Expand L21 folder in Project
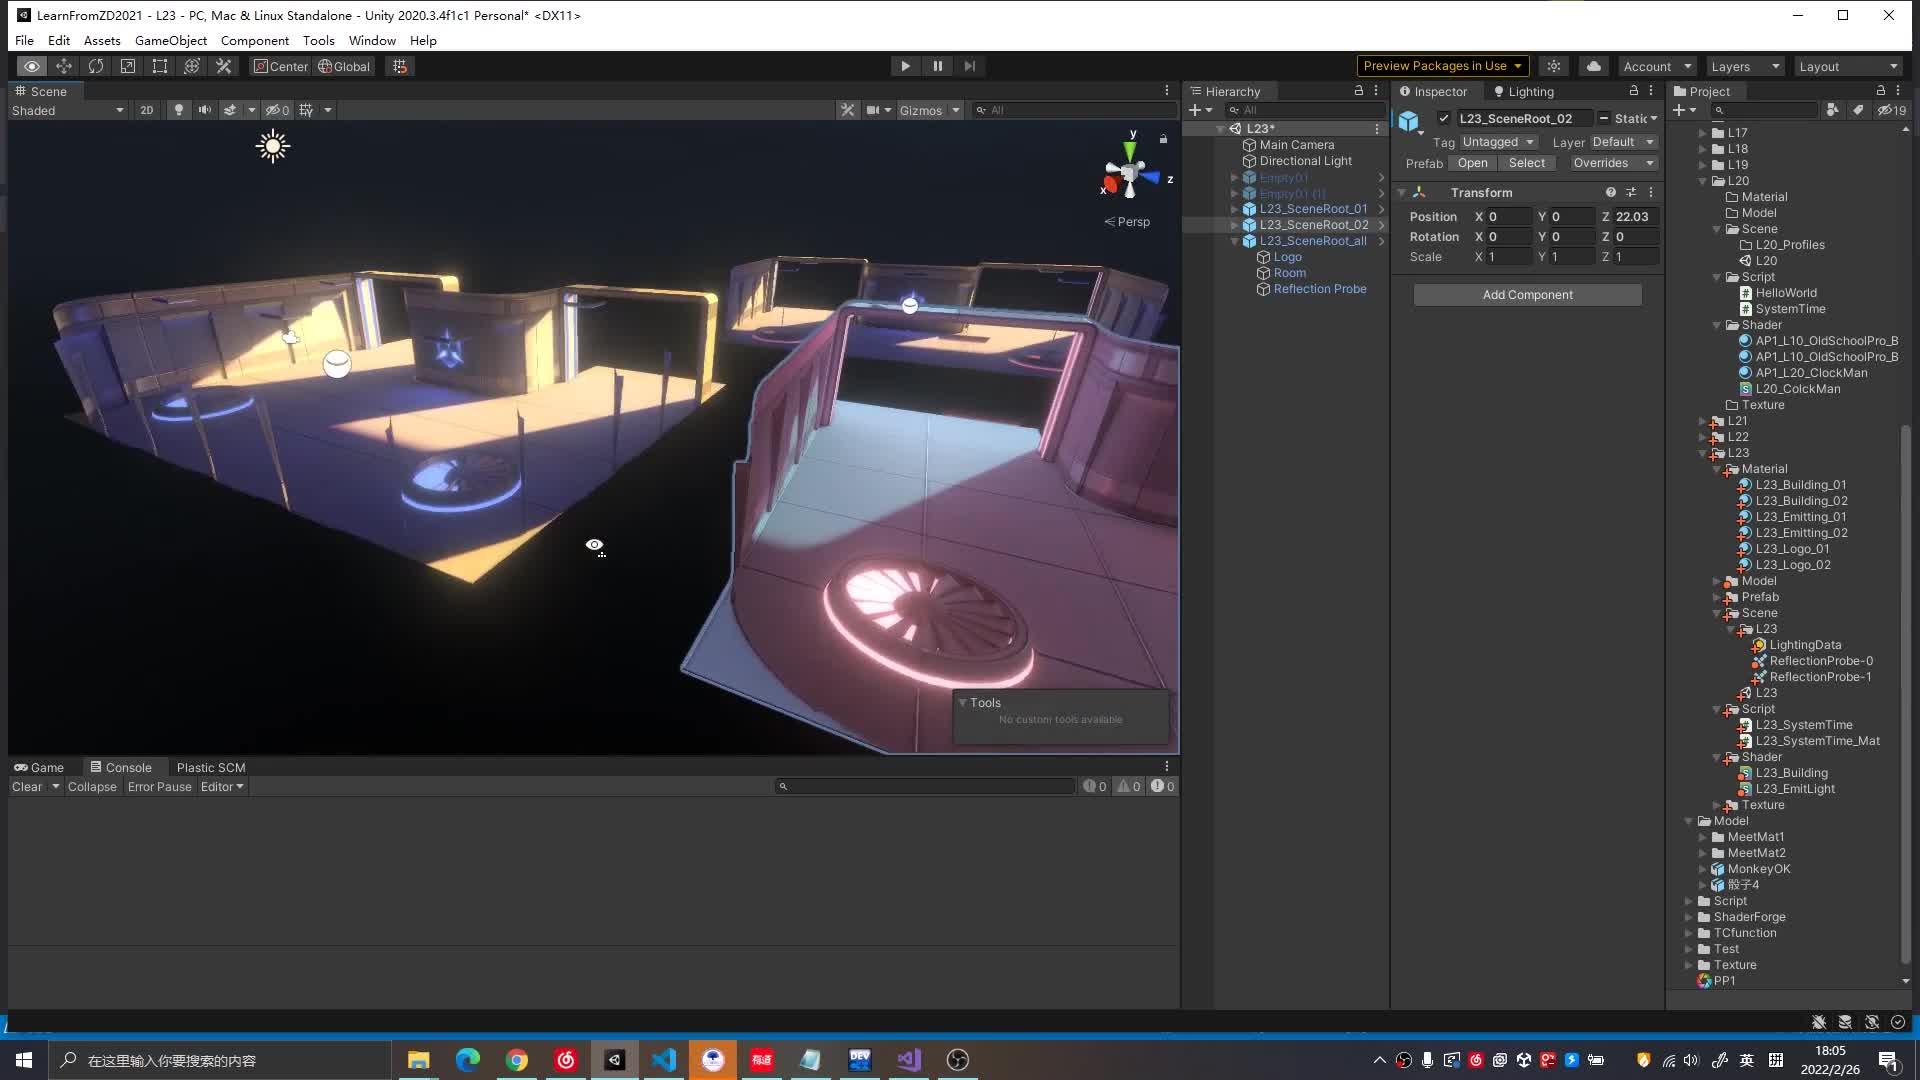This screenshot has height=1080, width=1920. 1702,421
